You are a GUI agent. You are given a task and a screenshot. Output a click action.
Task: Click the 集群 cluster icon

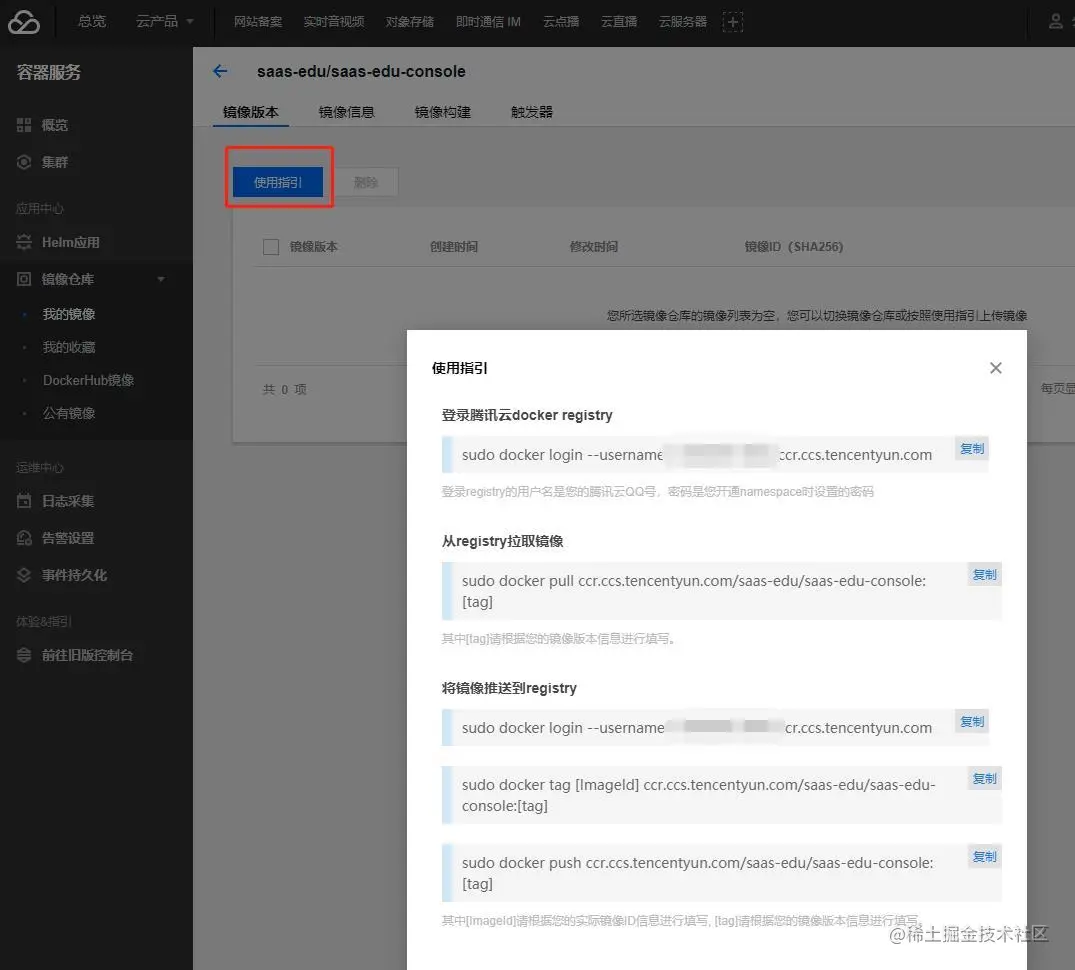click(24, 162)
